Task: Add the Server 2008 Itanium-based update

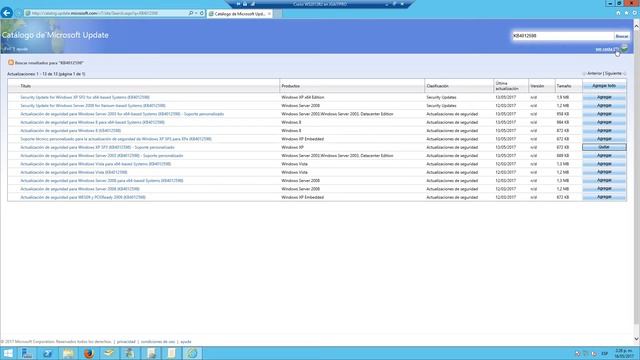Action: [x=604, y=105]
